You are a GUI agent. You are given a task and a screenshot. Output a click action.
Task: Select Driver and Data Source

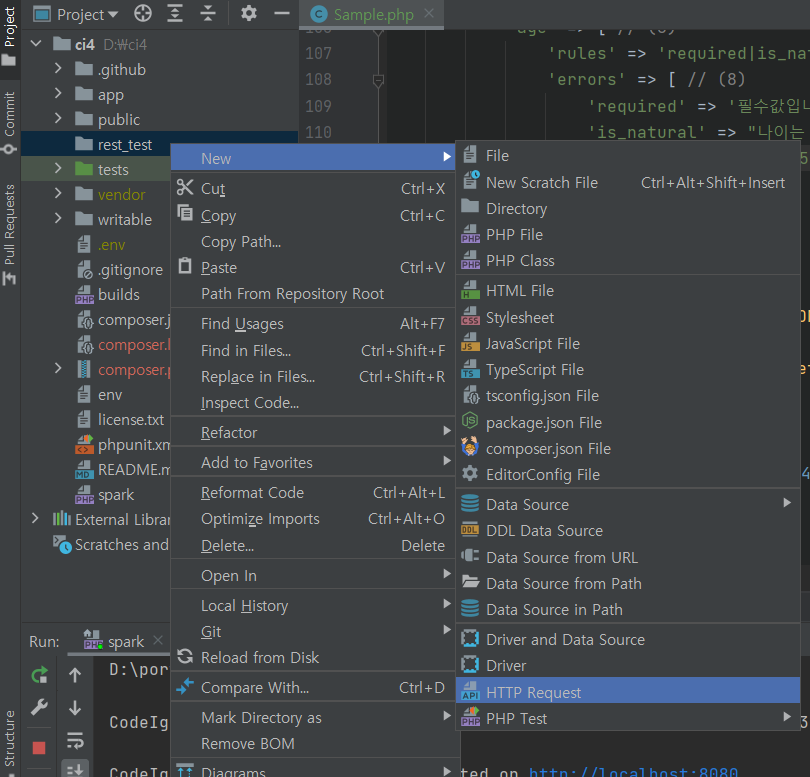point(628,640)
